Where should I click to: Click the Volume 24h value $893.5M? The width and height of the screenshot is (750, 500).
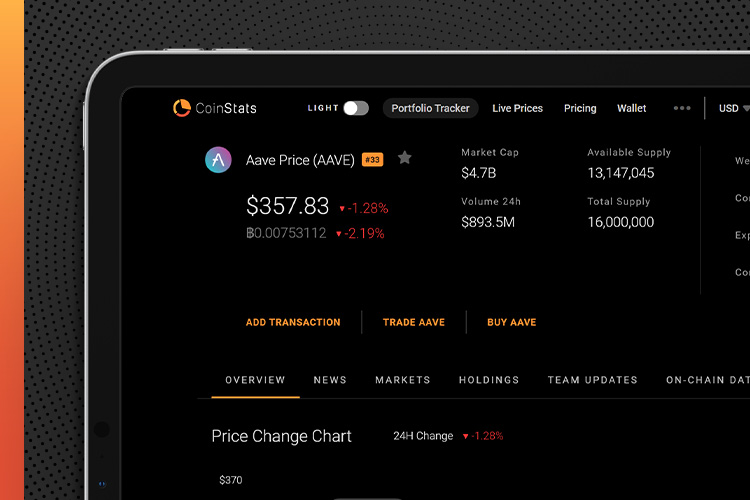(x=488, y=222)
